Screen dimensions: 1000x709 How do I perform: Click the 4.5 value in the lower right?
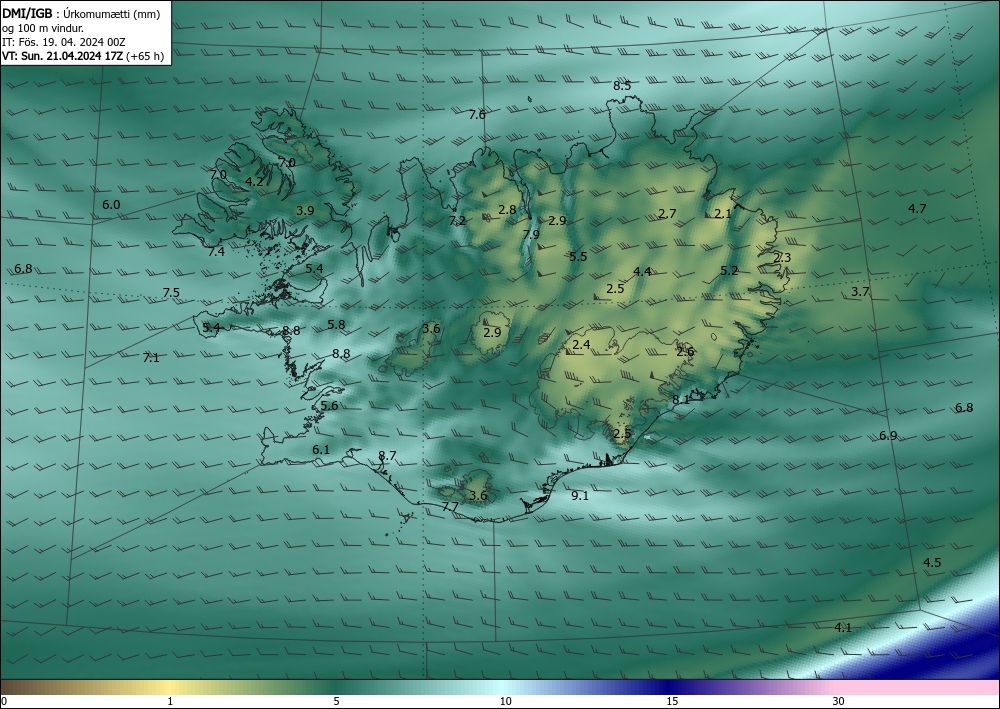932,562
